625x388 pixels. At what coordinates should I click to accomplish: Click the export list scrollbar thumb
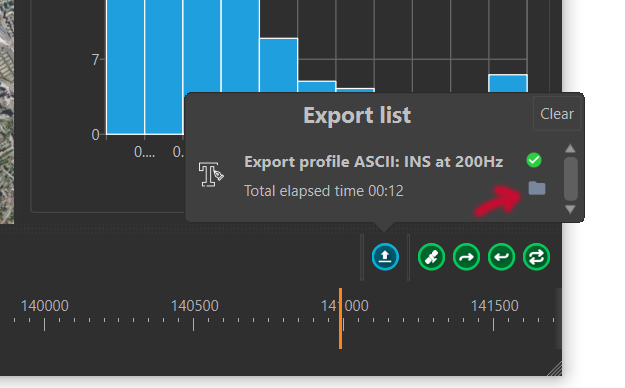pyautogui.click(x=571, y=179)
